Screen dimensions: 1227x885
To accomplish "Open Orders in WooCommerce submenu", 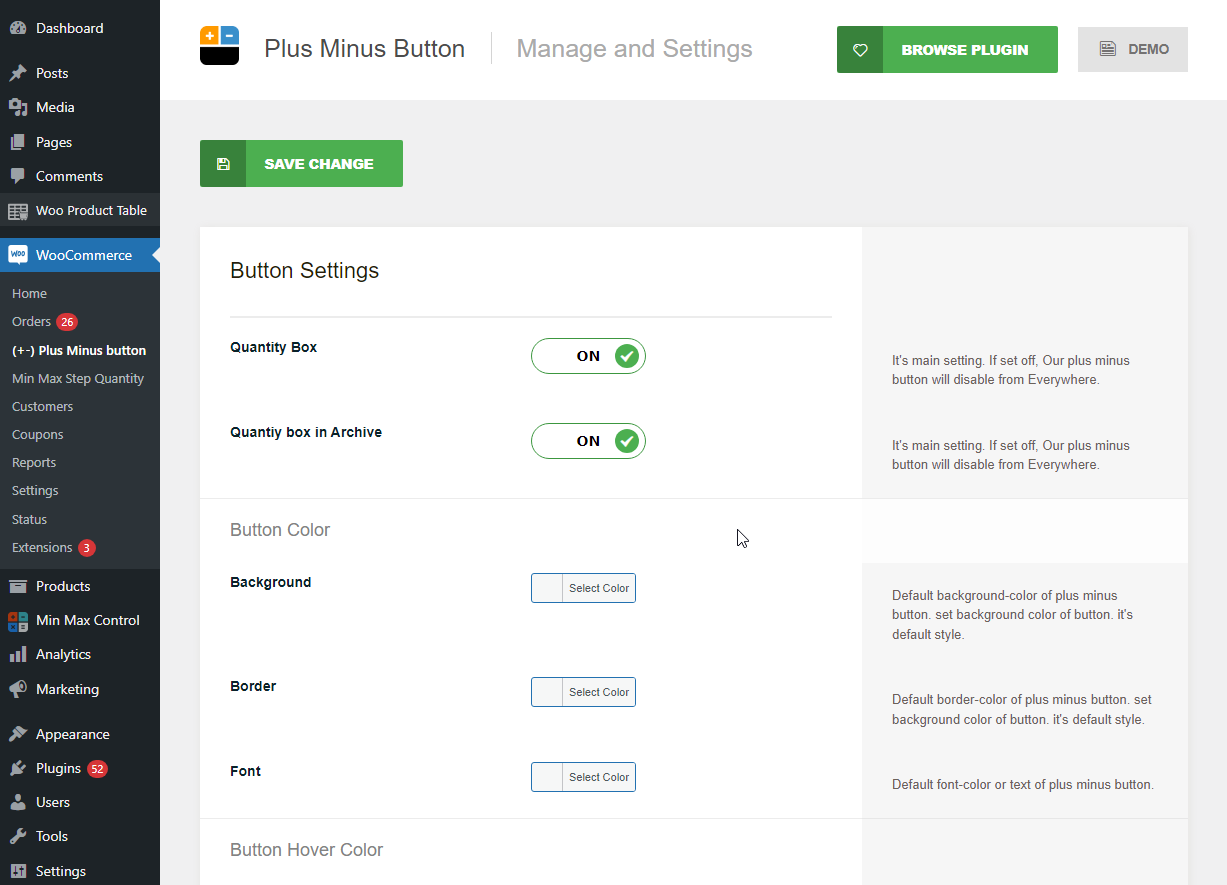I will 31,322.
